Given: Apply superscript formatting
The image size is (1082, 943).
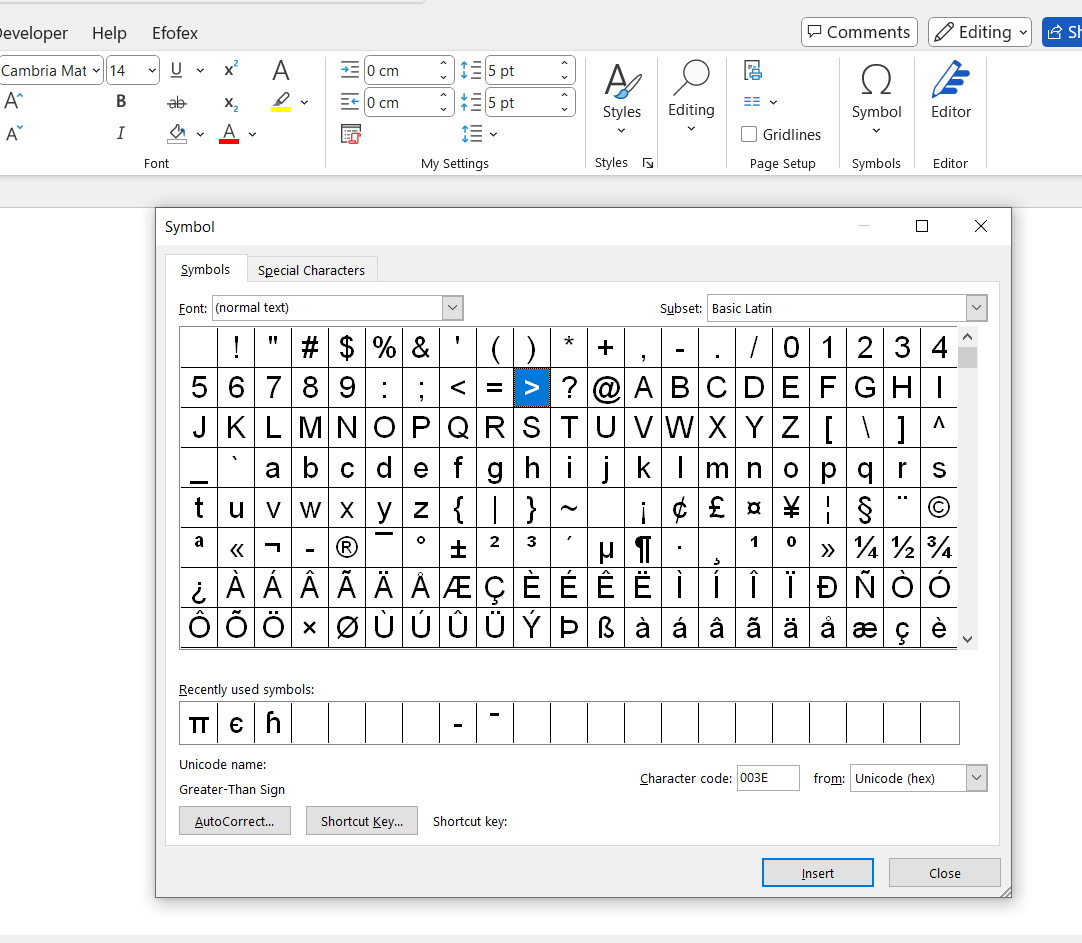Looking at the screenshot, I should pos(230,70).
